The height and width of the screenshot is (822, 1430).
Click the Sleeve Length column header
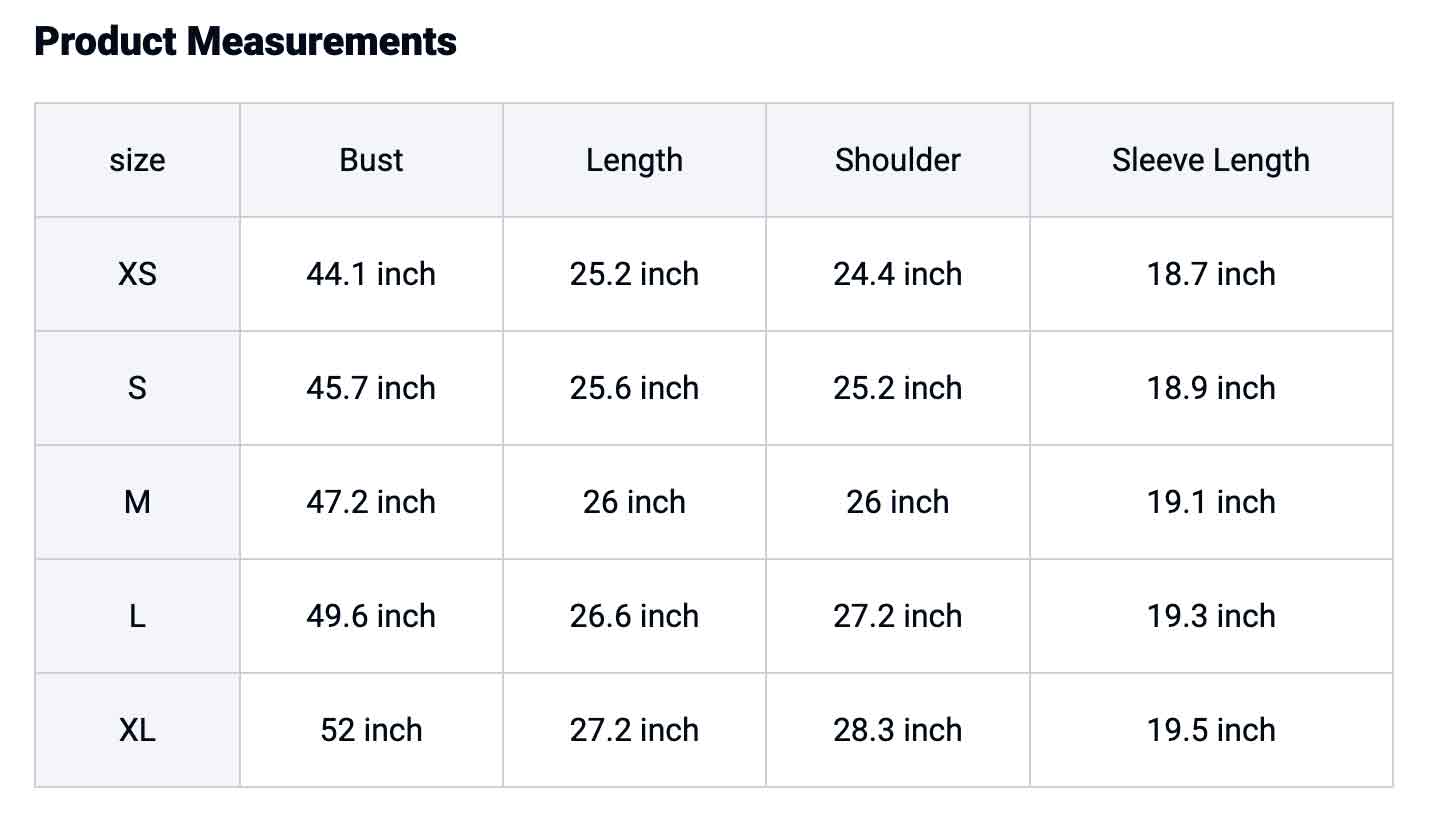[x=1211, y=160]
